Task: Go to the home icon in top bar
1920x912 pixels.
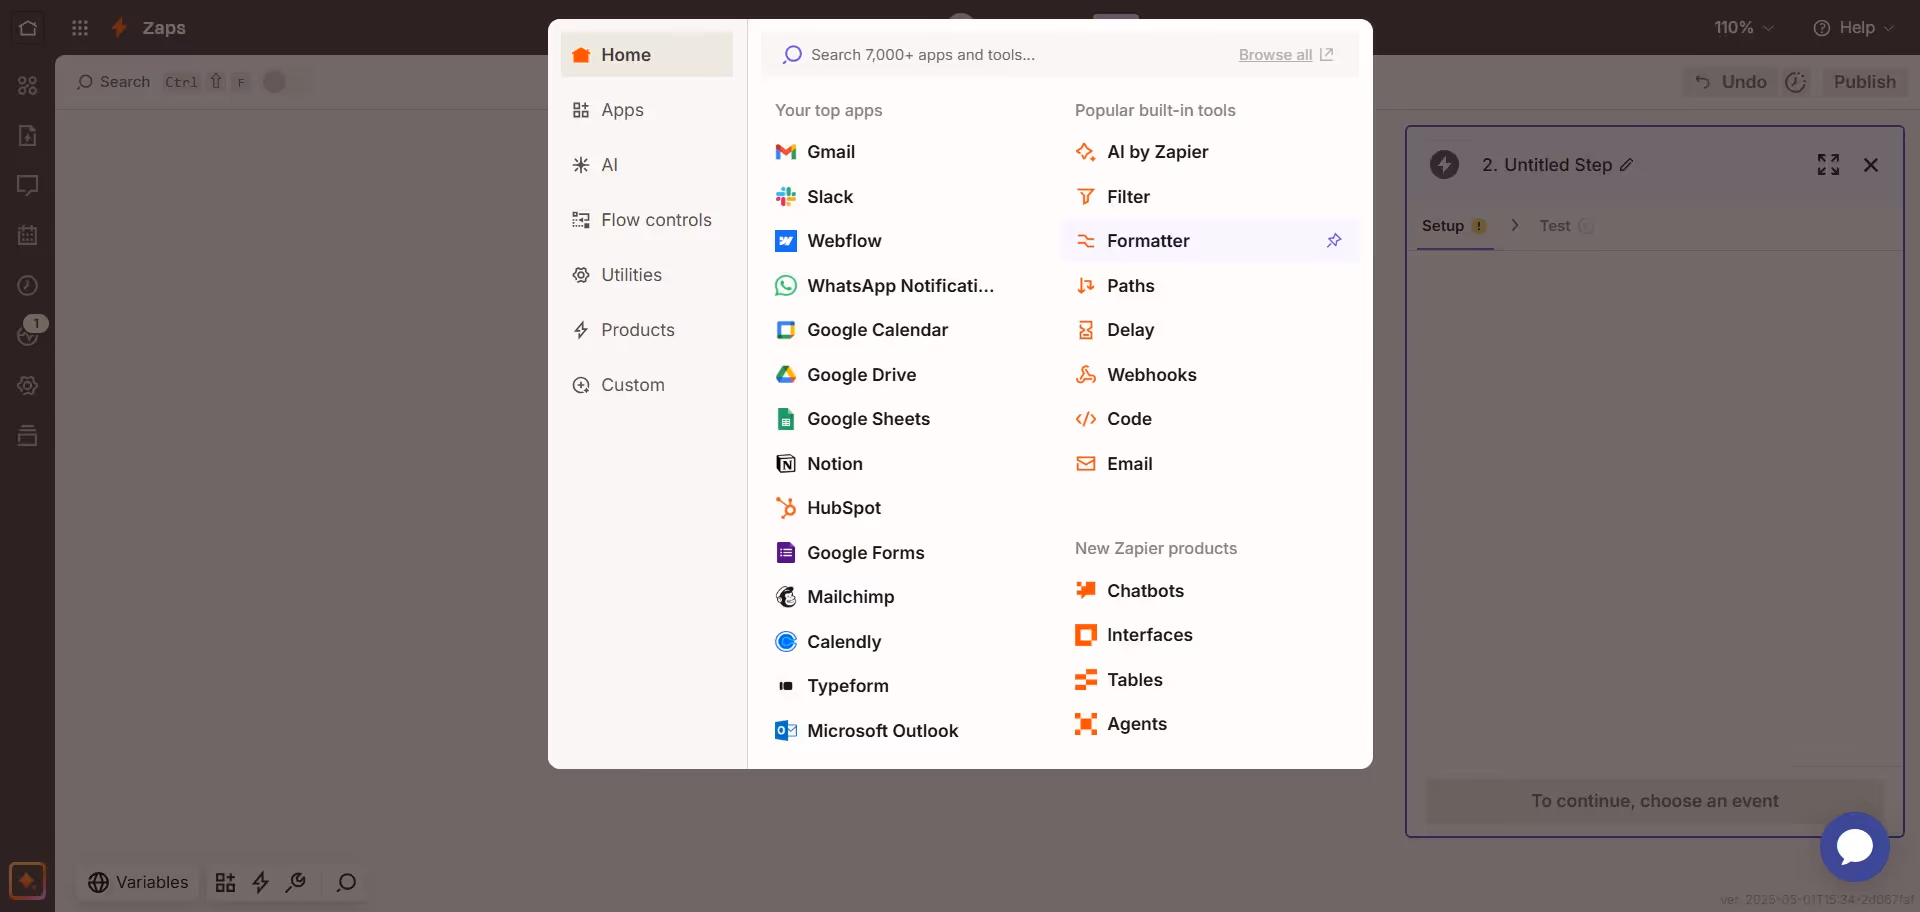Action: point(28,28)
